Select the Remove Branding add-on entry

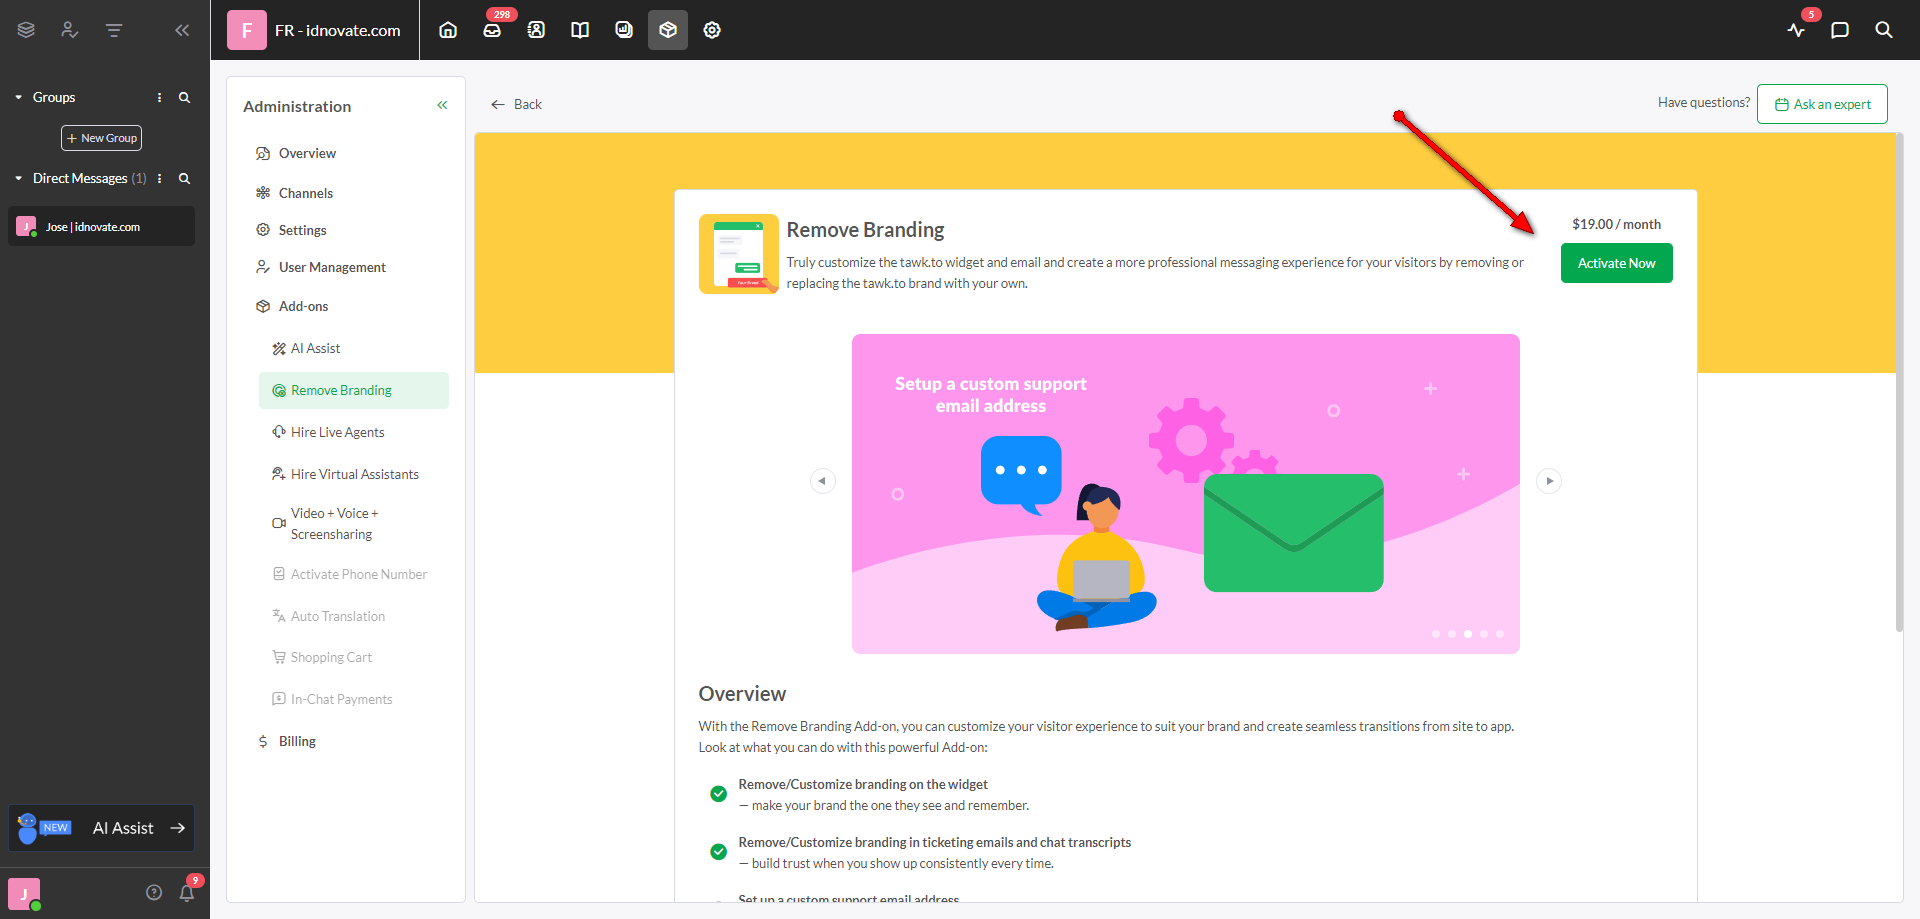tap(354, 390)
